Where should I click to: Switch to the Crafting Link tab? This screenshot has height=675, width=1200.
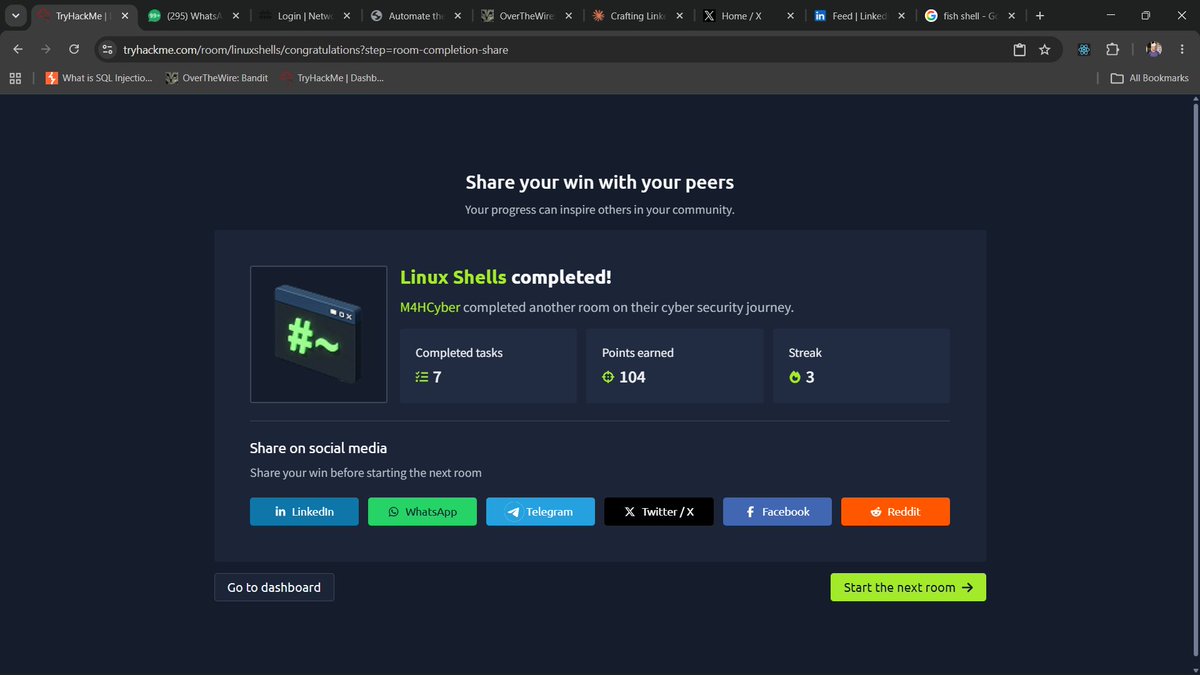coord(636,16)
